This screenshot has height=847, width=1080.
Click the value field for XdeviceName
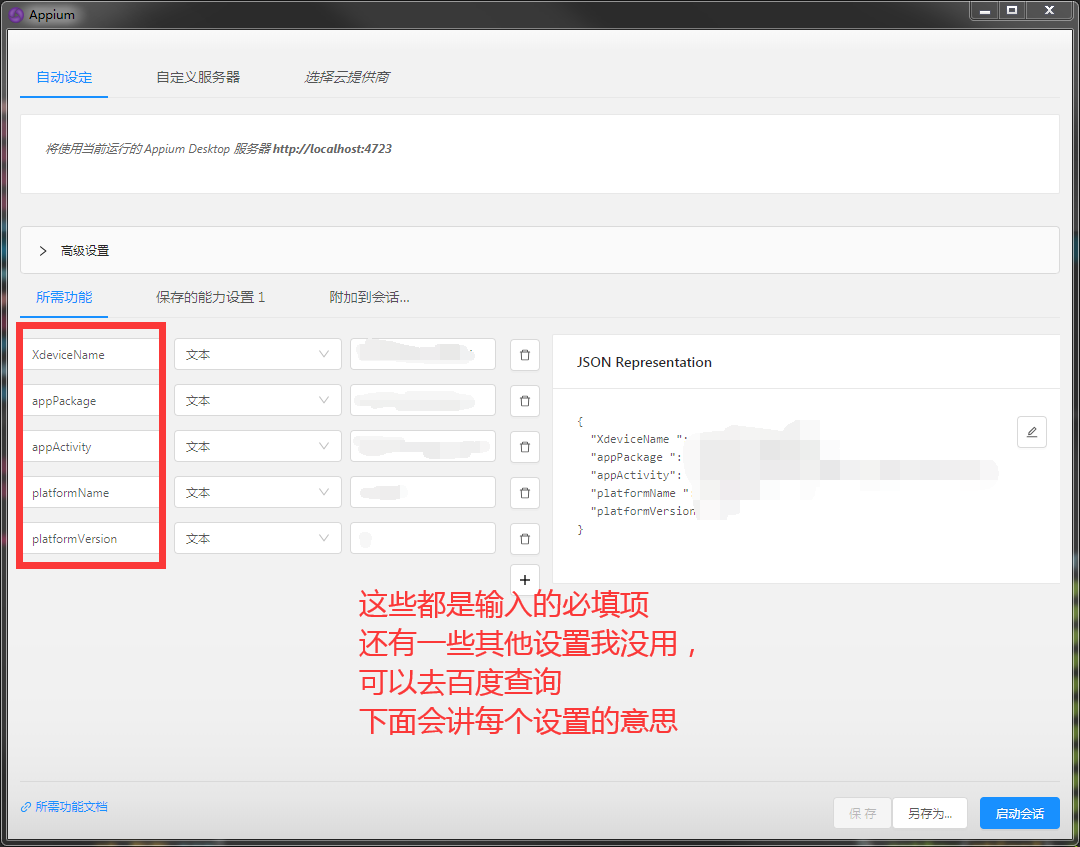coord(423,355)
